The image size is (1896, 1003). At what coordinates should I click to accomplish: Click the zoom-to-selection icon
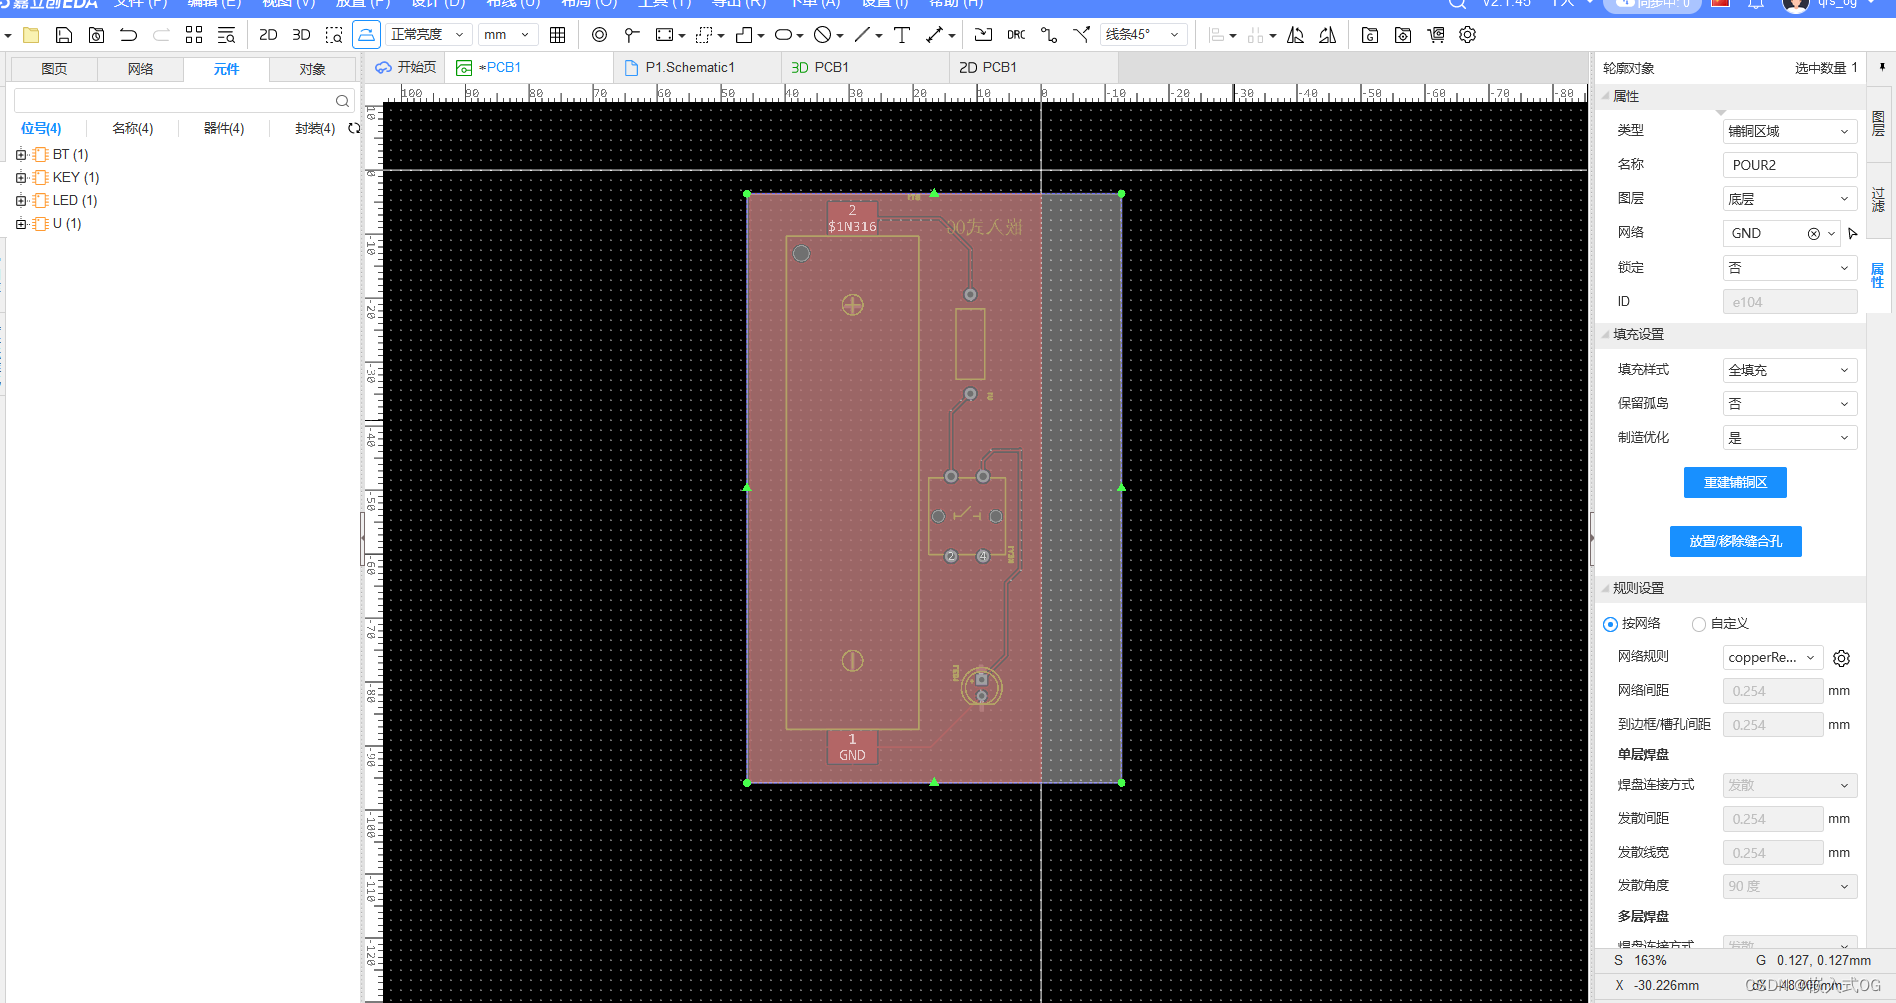tap(334, 35)
